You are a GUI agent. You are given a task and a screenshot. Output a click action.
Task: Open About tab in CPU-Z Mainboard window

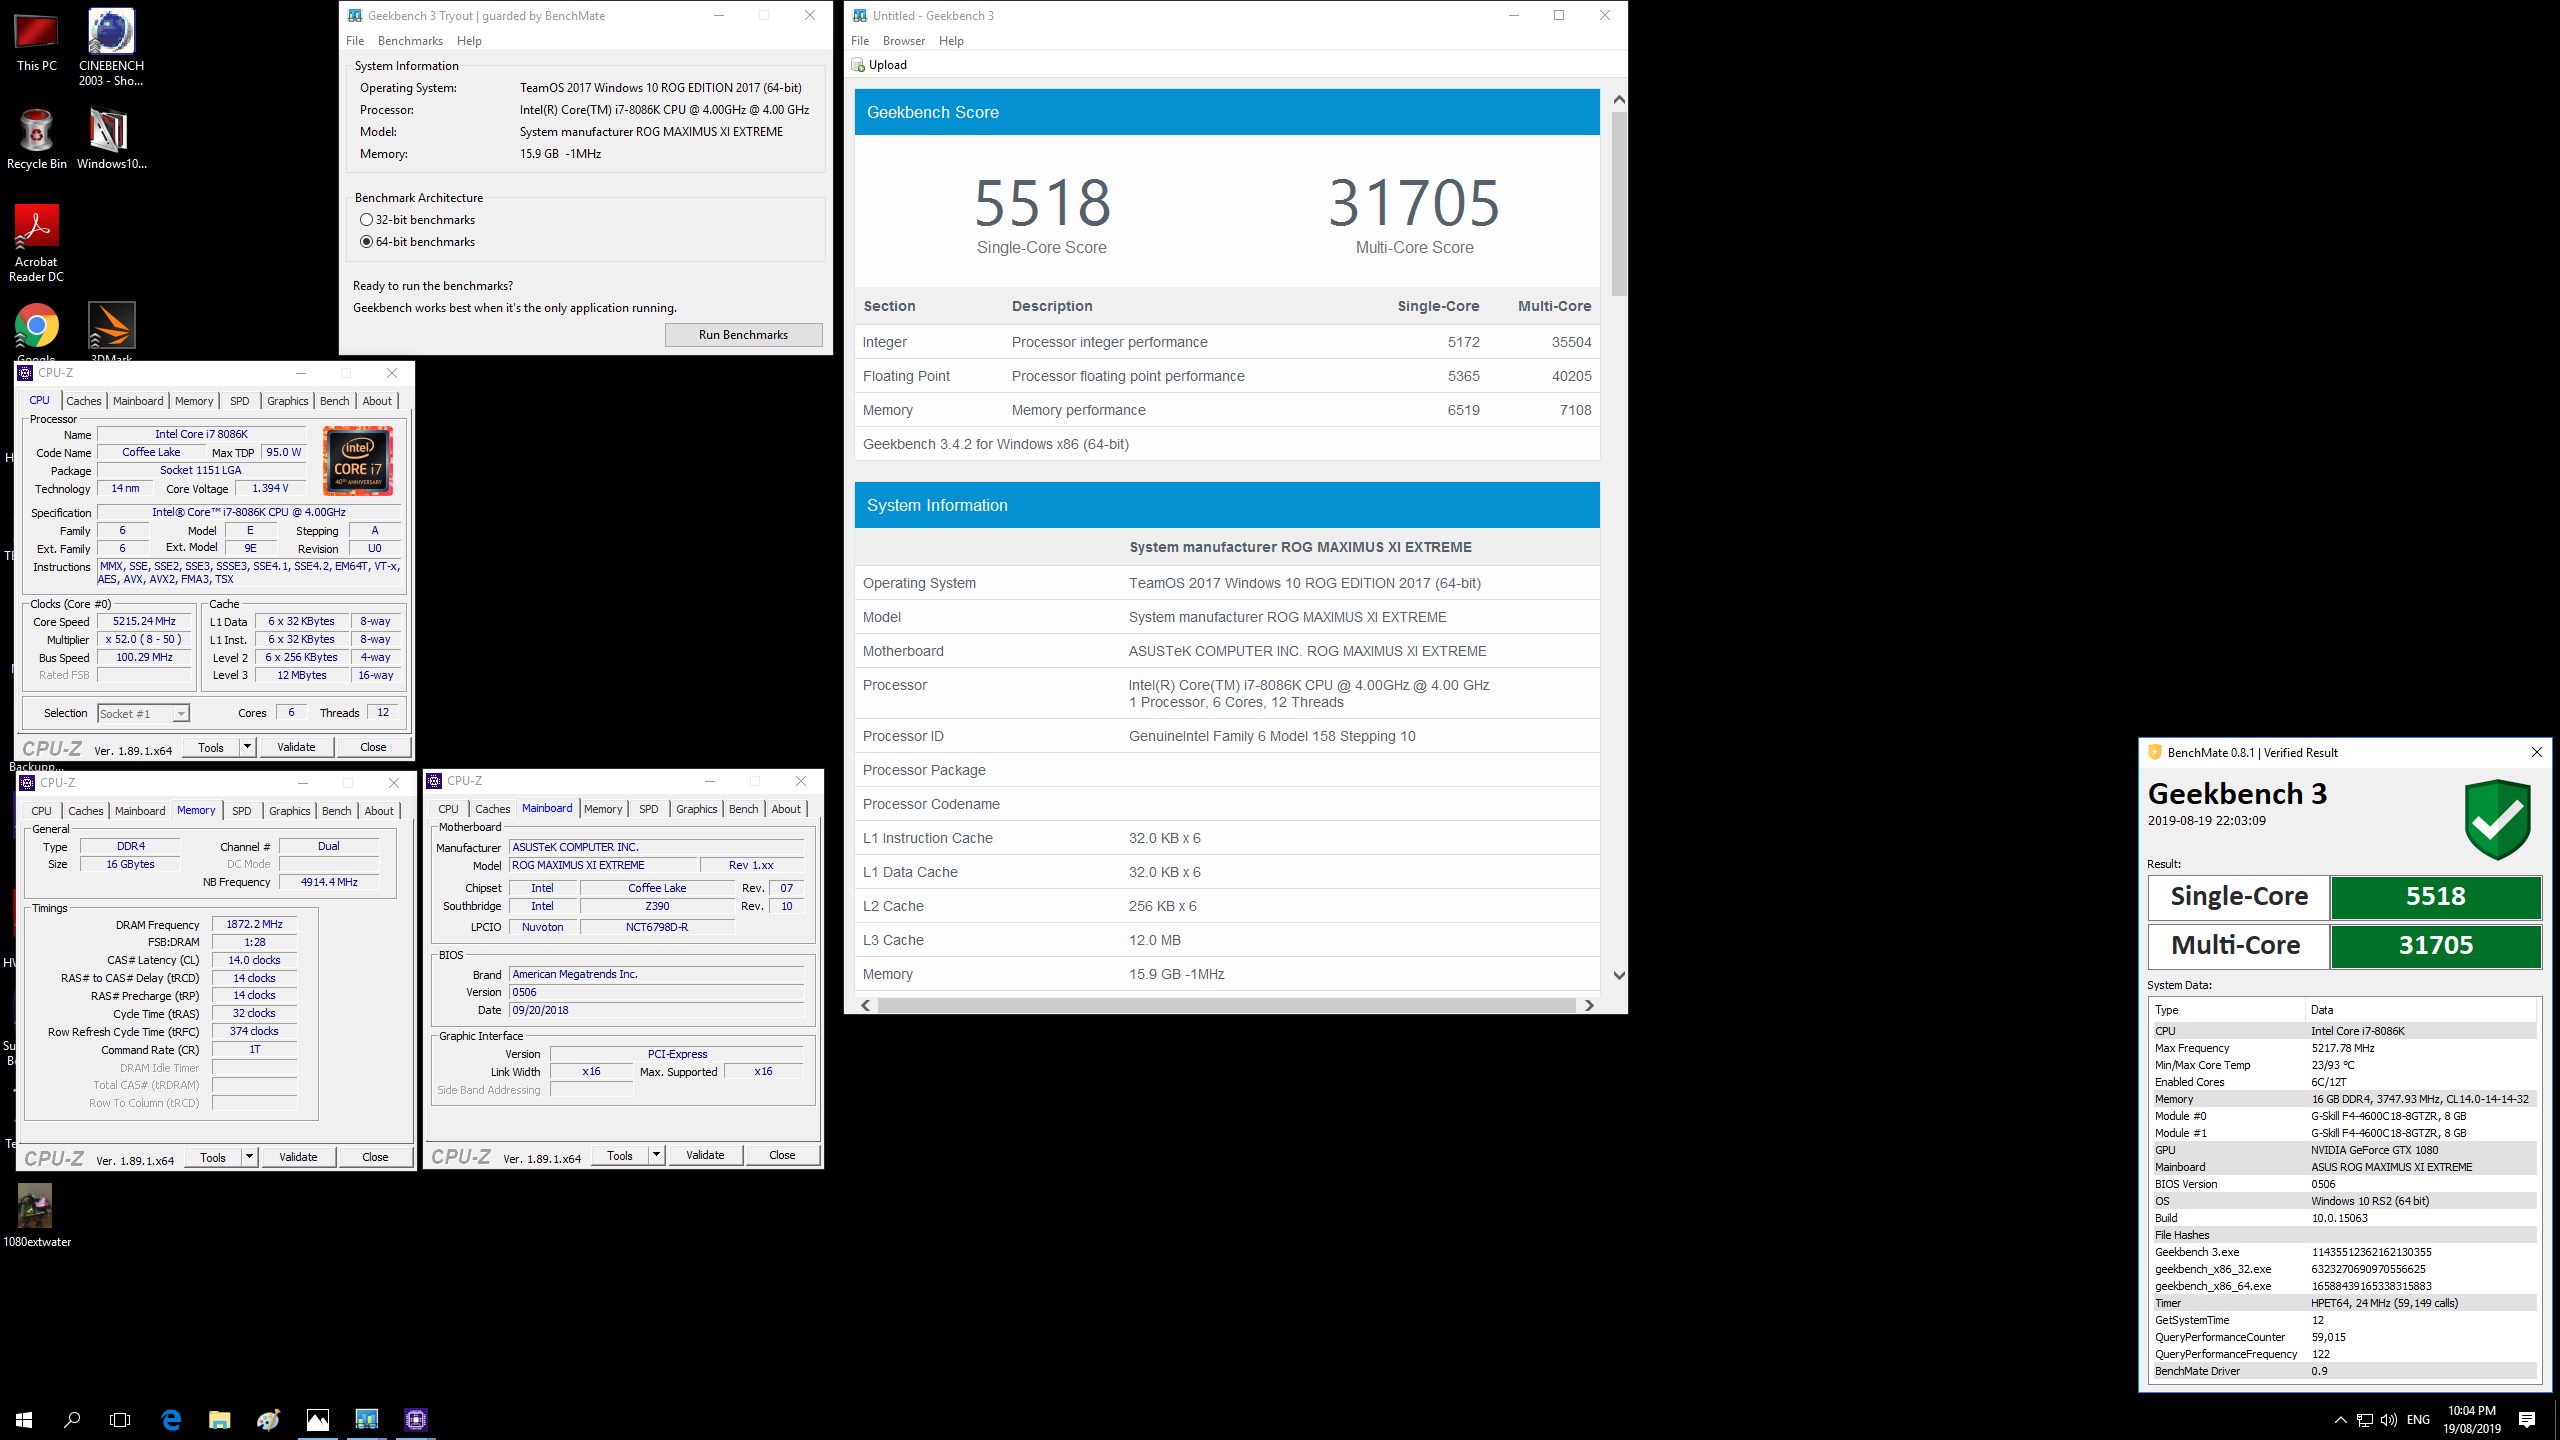point(786,809)
